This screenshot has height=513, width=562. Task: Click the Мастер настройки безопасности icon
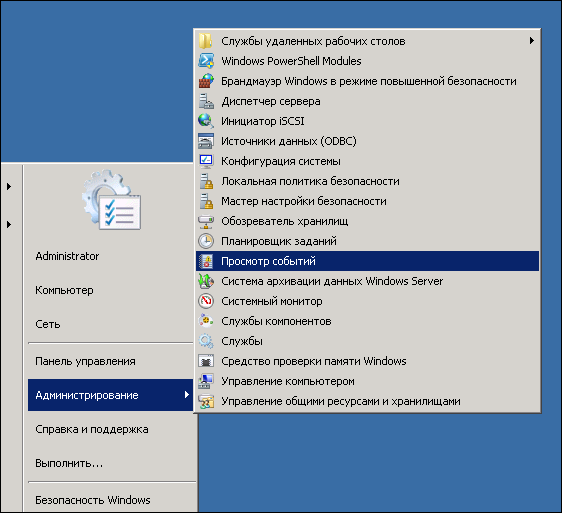(206, 201)
